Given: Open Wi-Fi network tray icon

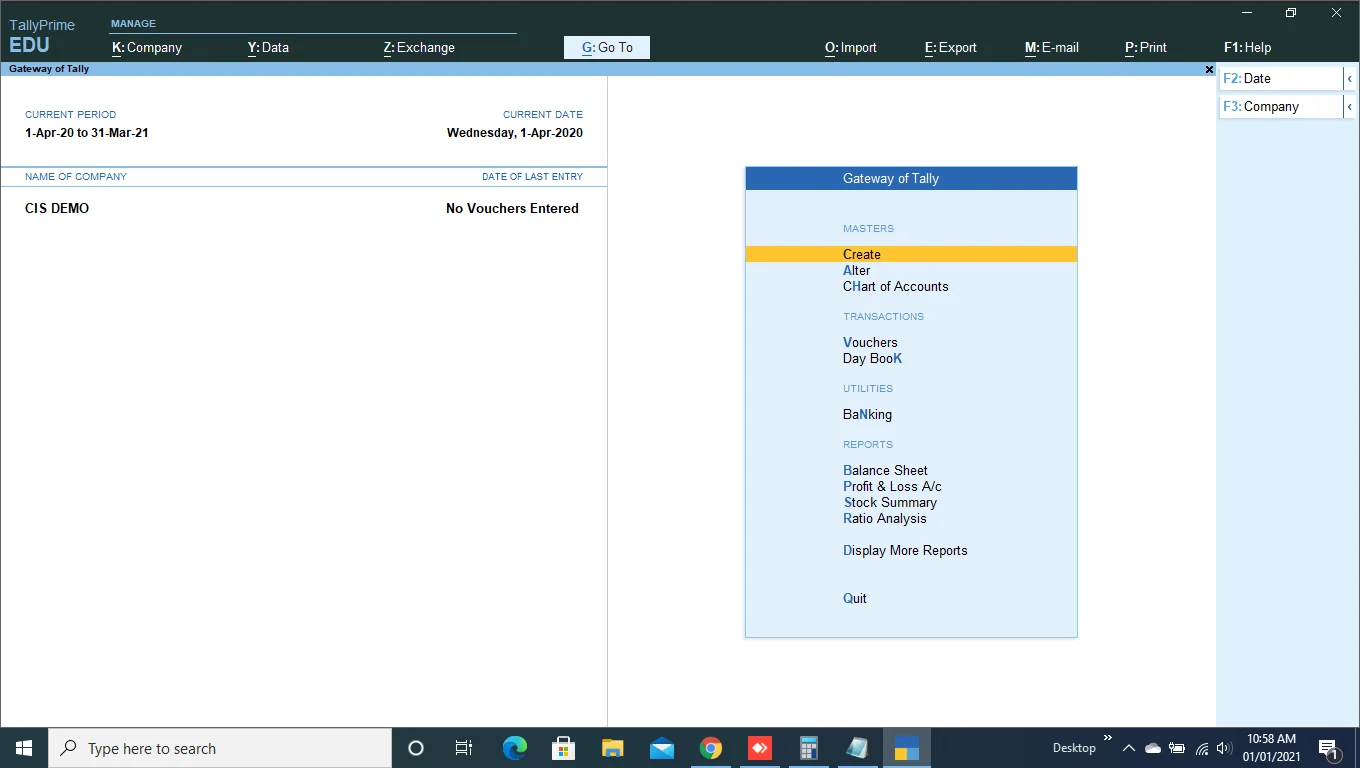Looking at the screenshot, I should pyautogui.click(x=1202, y=748).
